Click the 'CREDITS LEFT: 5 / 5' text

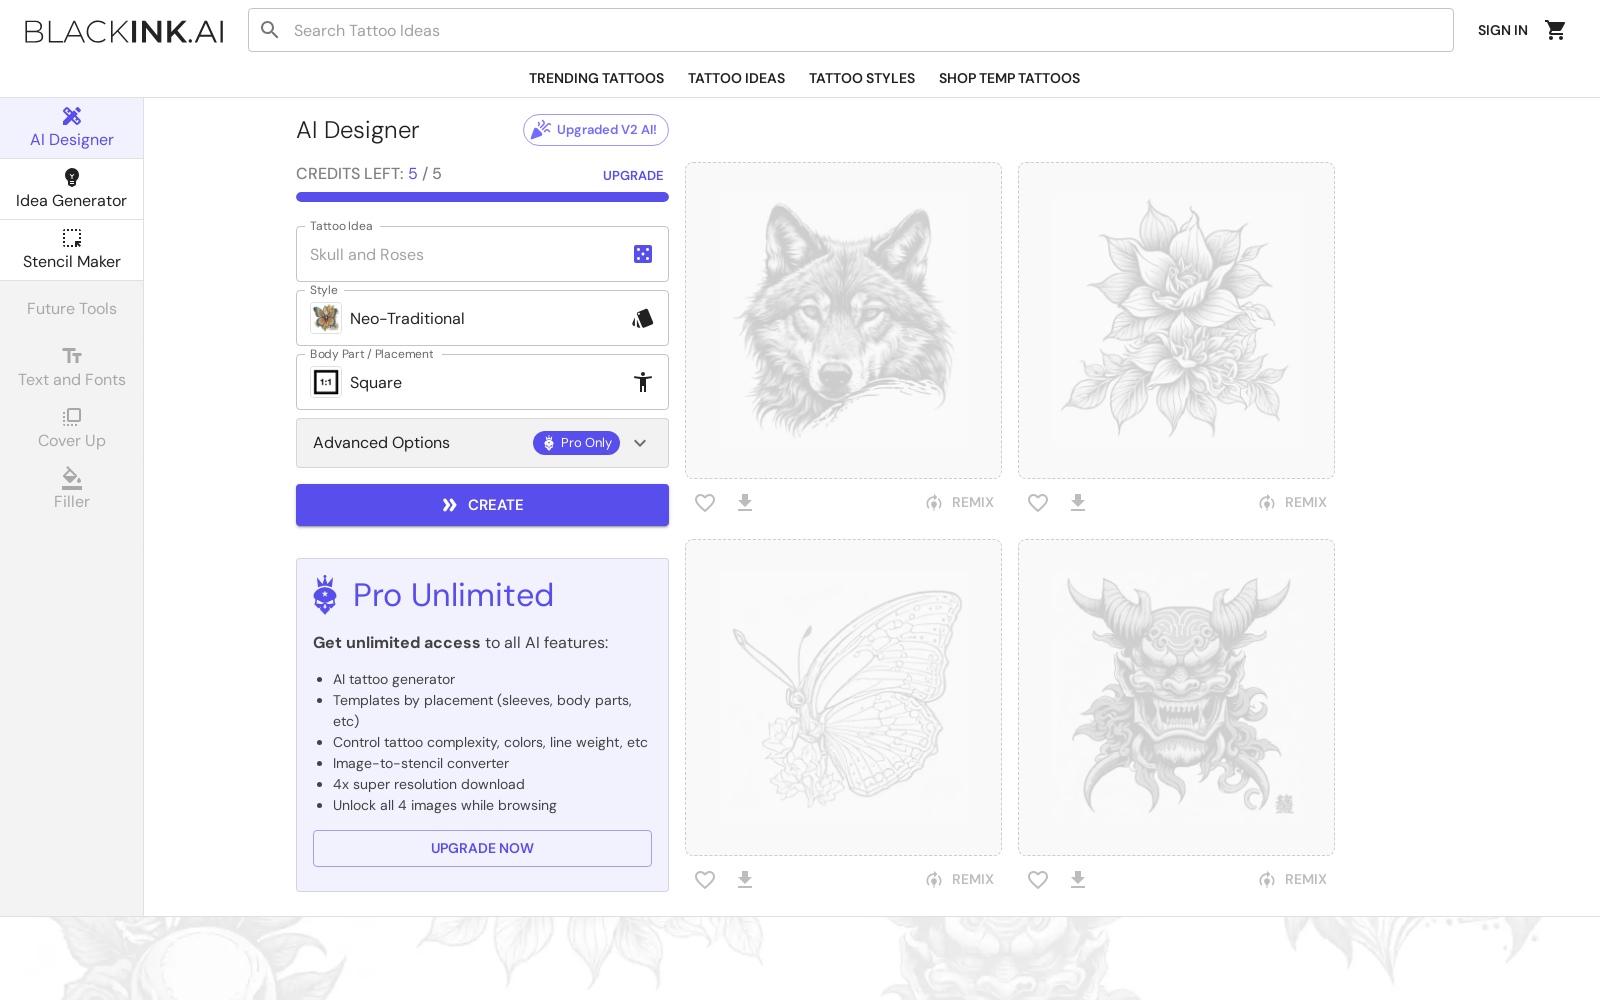pyautogui.click(x=369, y=174)
